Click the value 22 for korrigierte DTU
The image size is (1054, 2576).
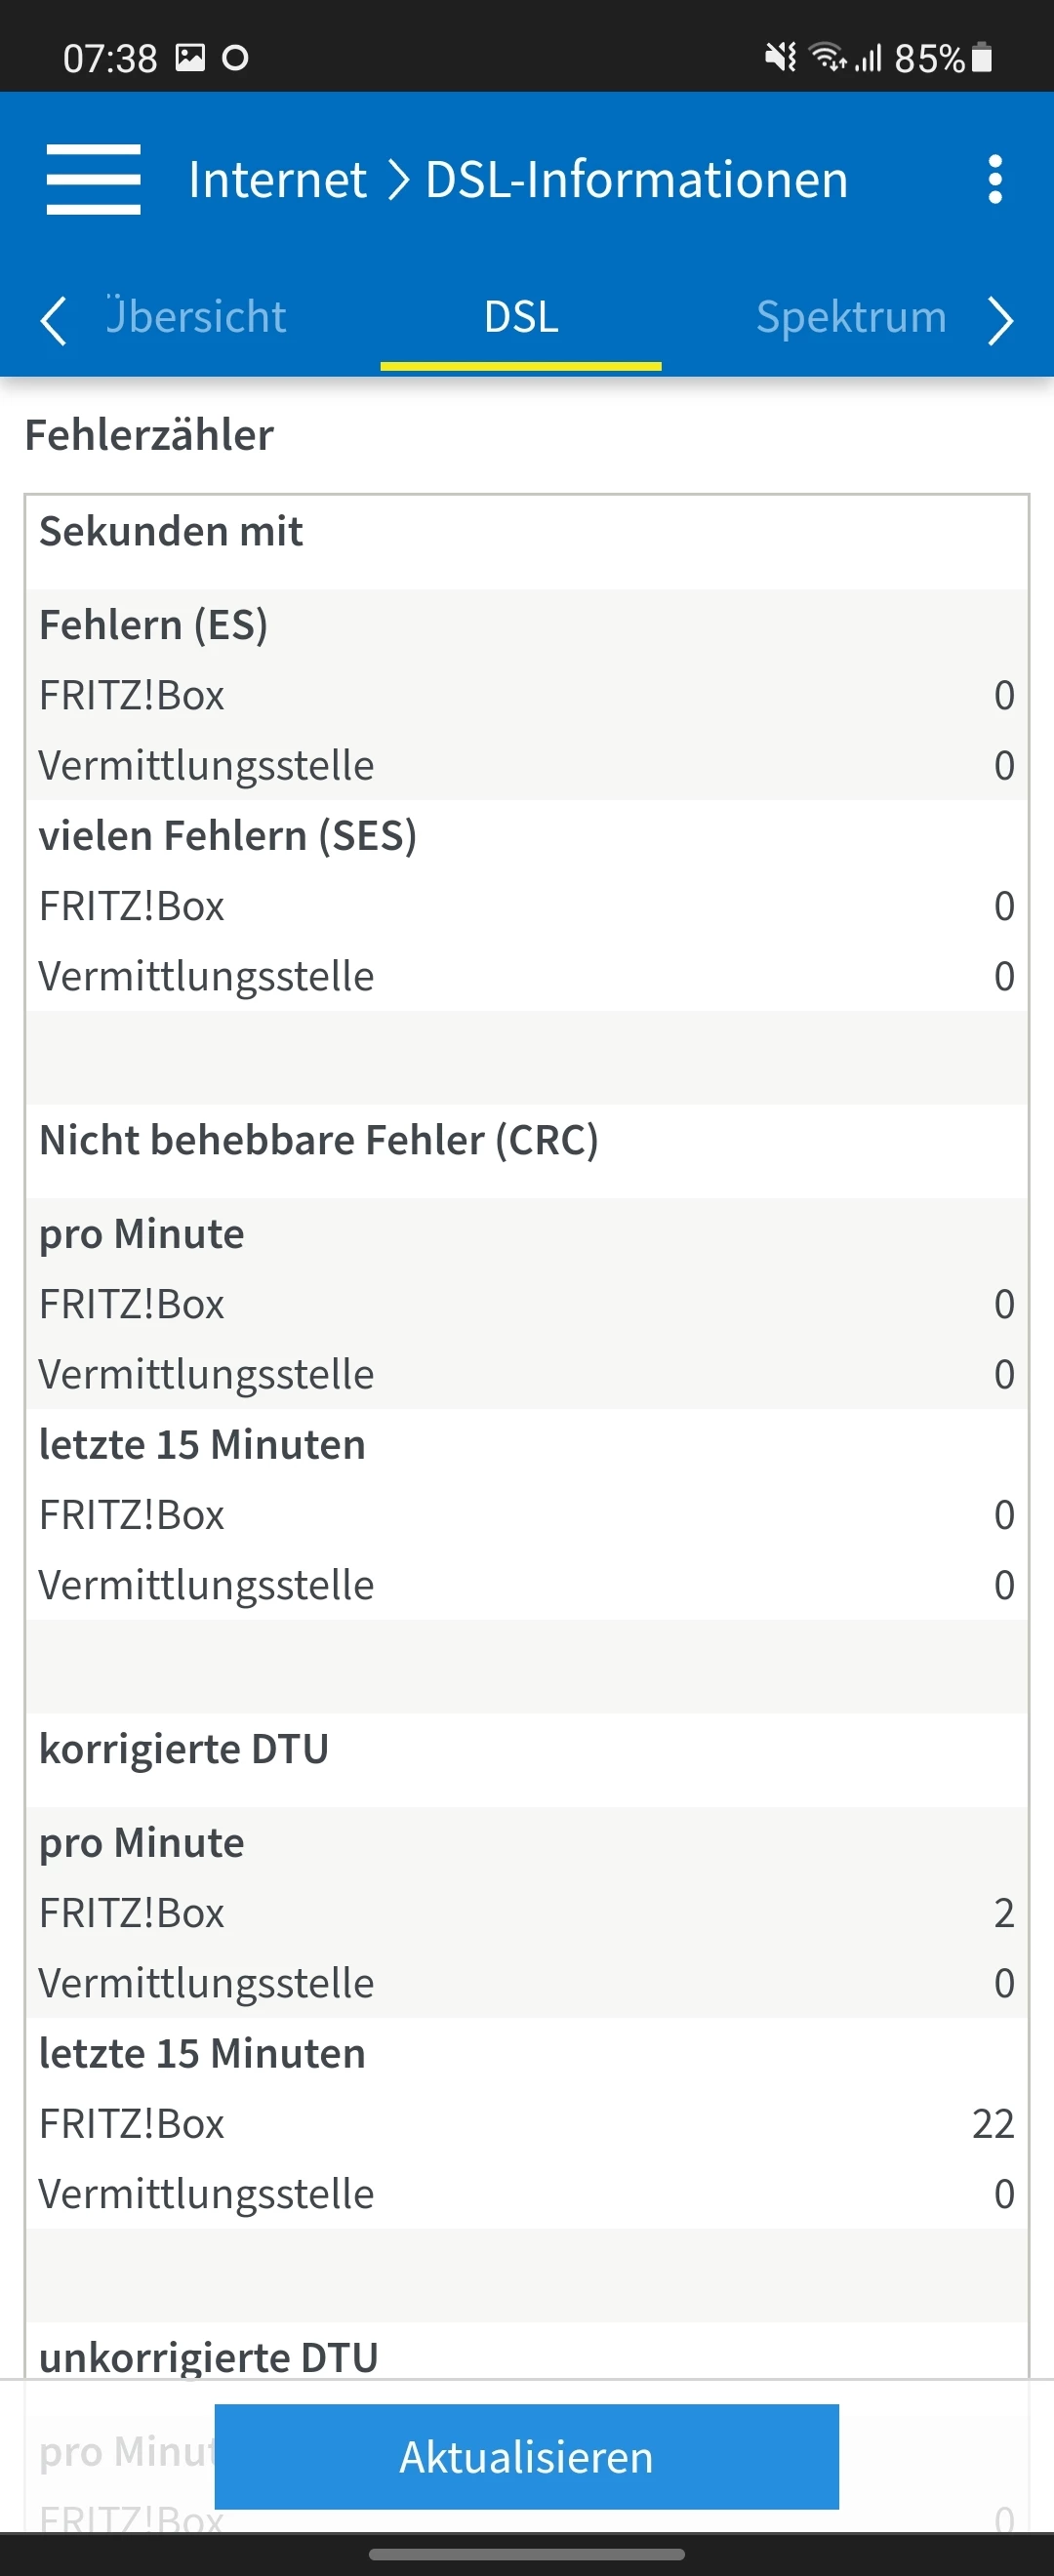pos(992,2123)
